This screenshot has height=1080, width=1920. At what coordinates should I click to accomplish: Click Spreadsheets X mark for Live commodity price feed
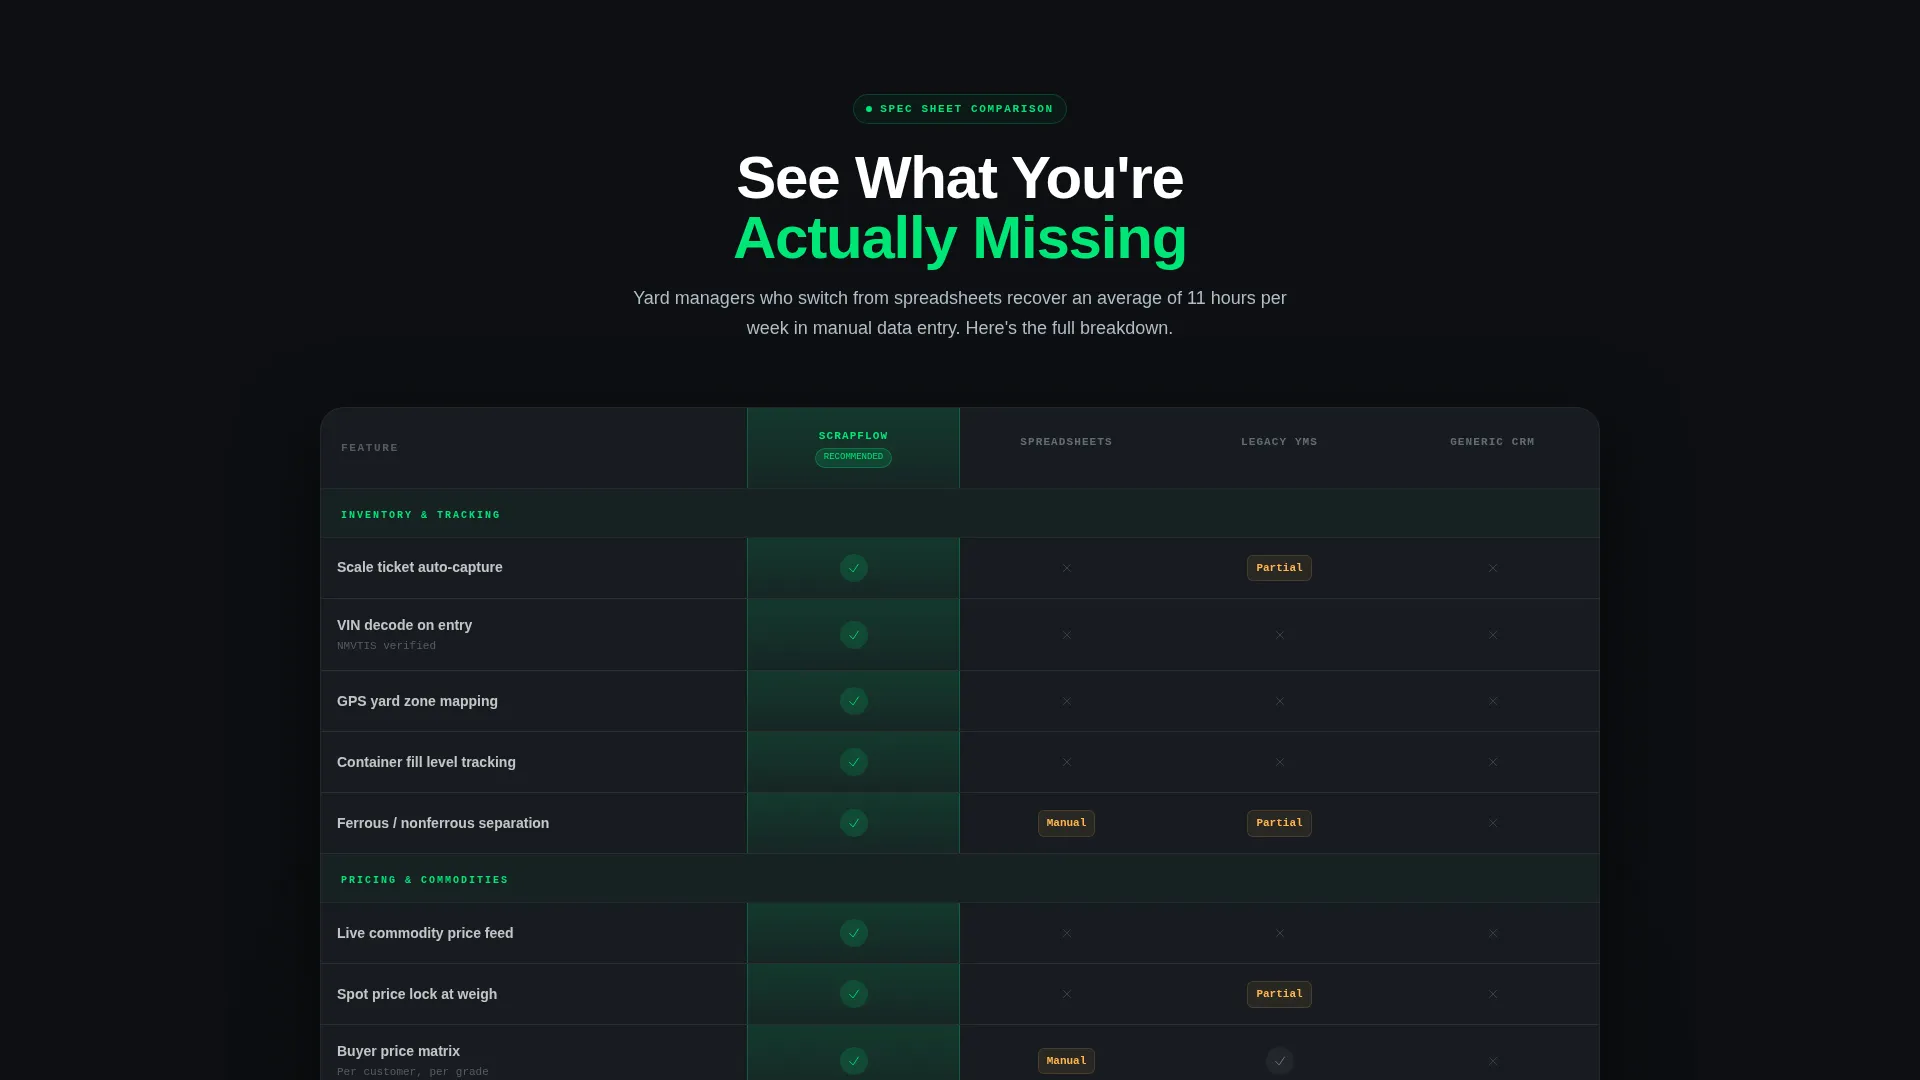coord(1066,933)
